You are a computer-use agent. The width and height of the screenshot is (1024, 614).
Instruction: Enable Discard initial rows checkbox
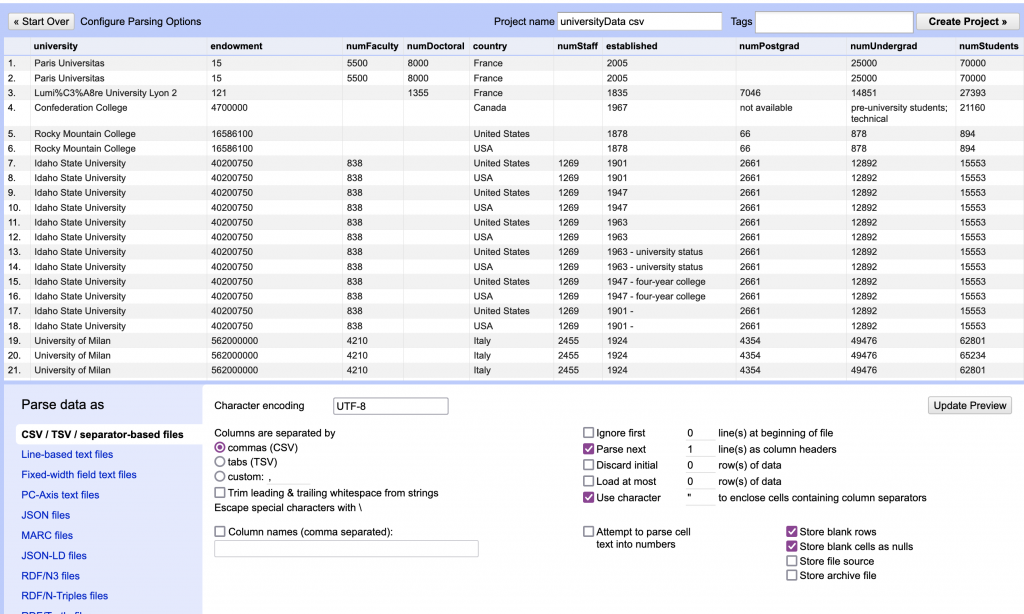pos(588,465)
